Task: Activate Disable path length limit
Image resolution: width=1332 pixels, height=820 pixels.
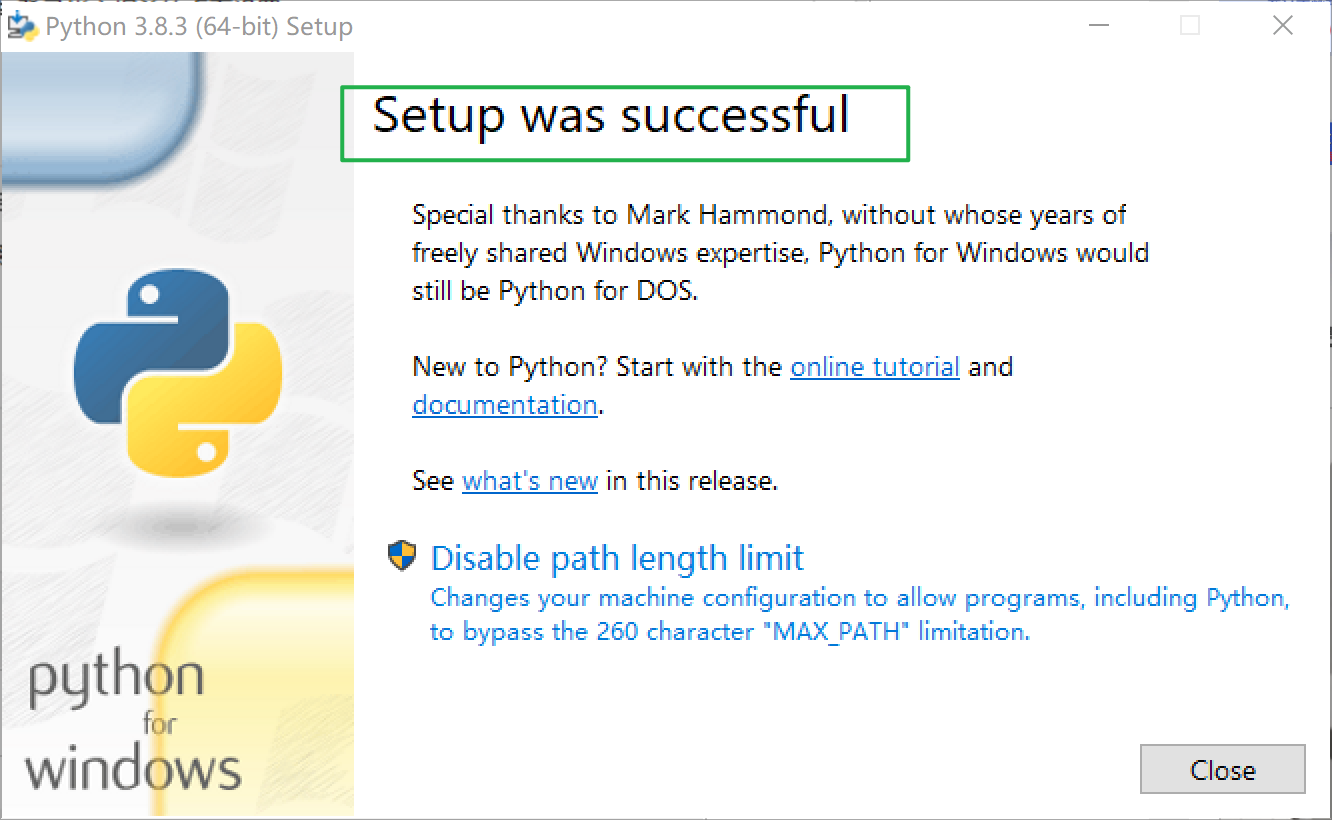Action: coord(617,557)
